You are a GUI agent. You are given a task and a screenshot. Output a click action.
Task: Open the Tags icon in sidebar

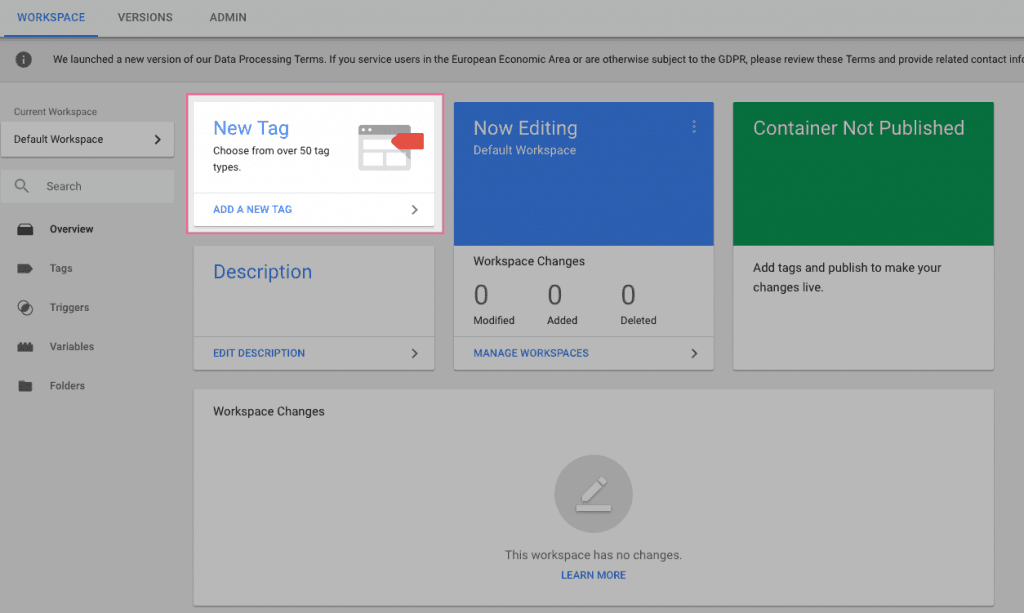(25, 268)
